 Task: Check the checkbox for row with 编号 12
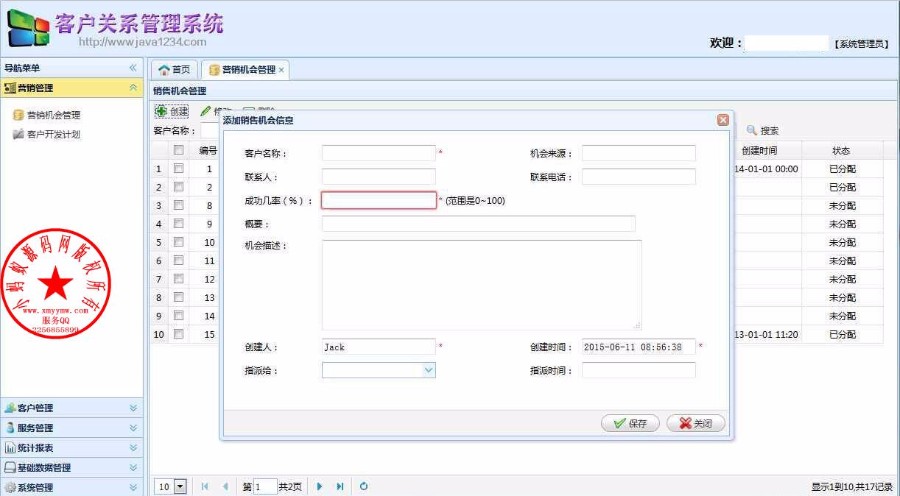179,278
